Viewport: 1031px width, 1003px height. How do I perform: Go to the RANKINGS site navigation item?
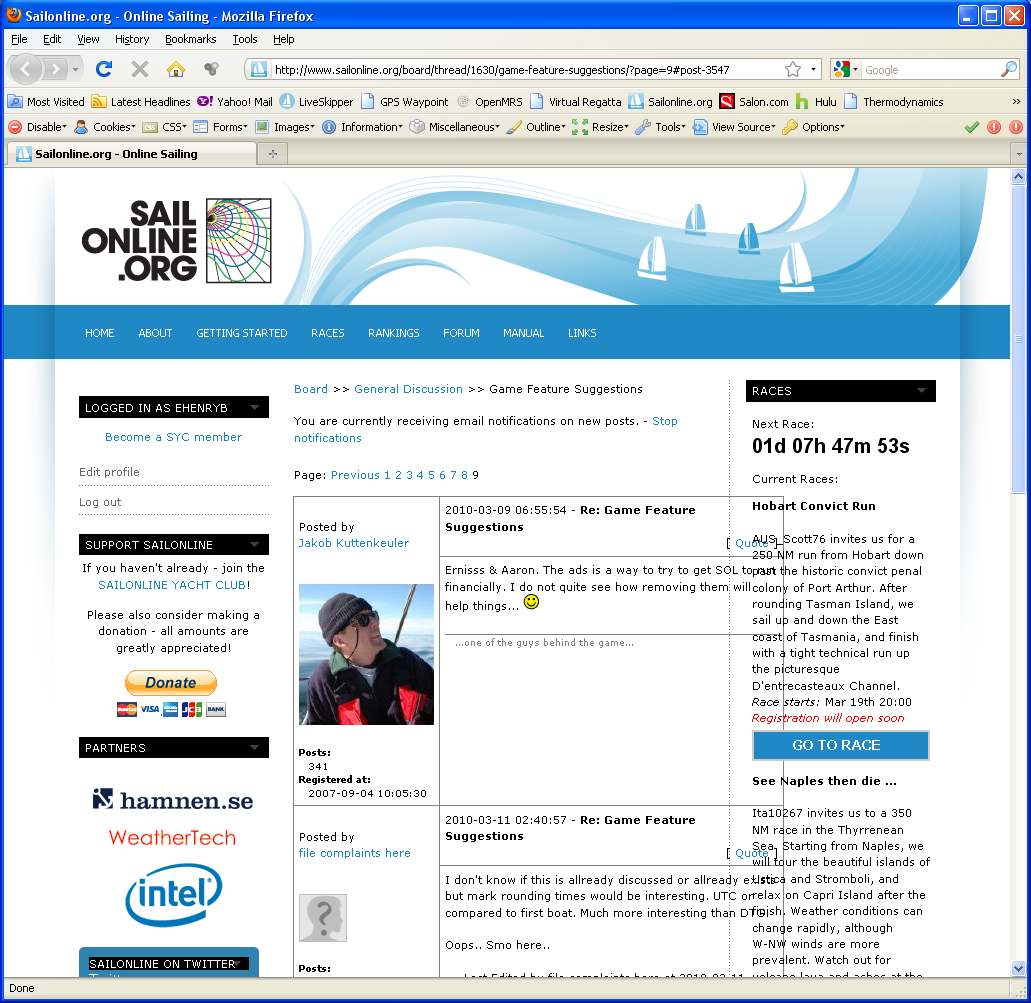pyautogui.click(x=393, y=333)
